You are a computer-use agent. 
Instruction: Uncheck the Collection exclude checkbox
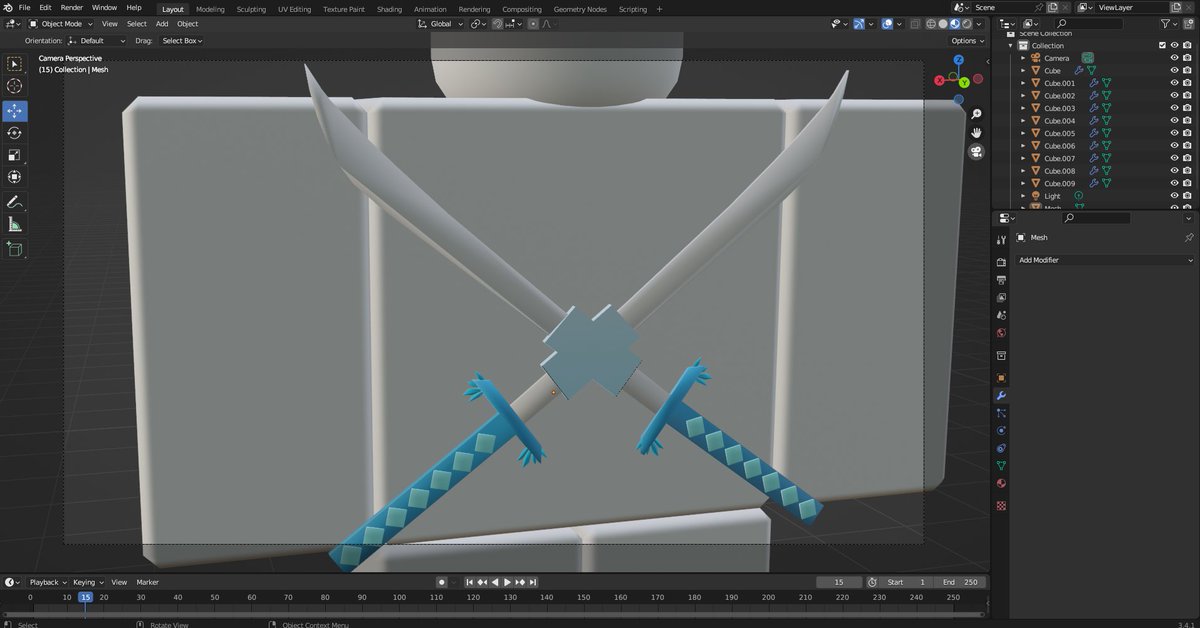pyautogui.click(x=1161, y=45)
